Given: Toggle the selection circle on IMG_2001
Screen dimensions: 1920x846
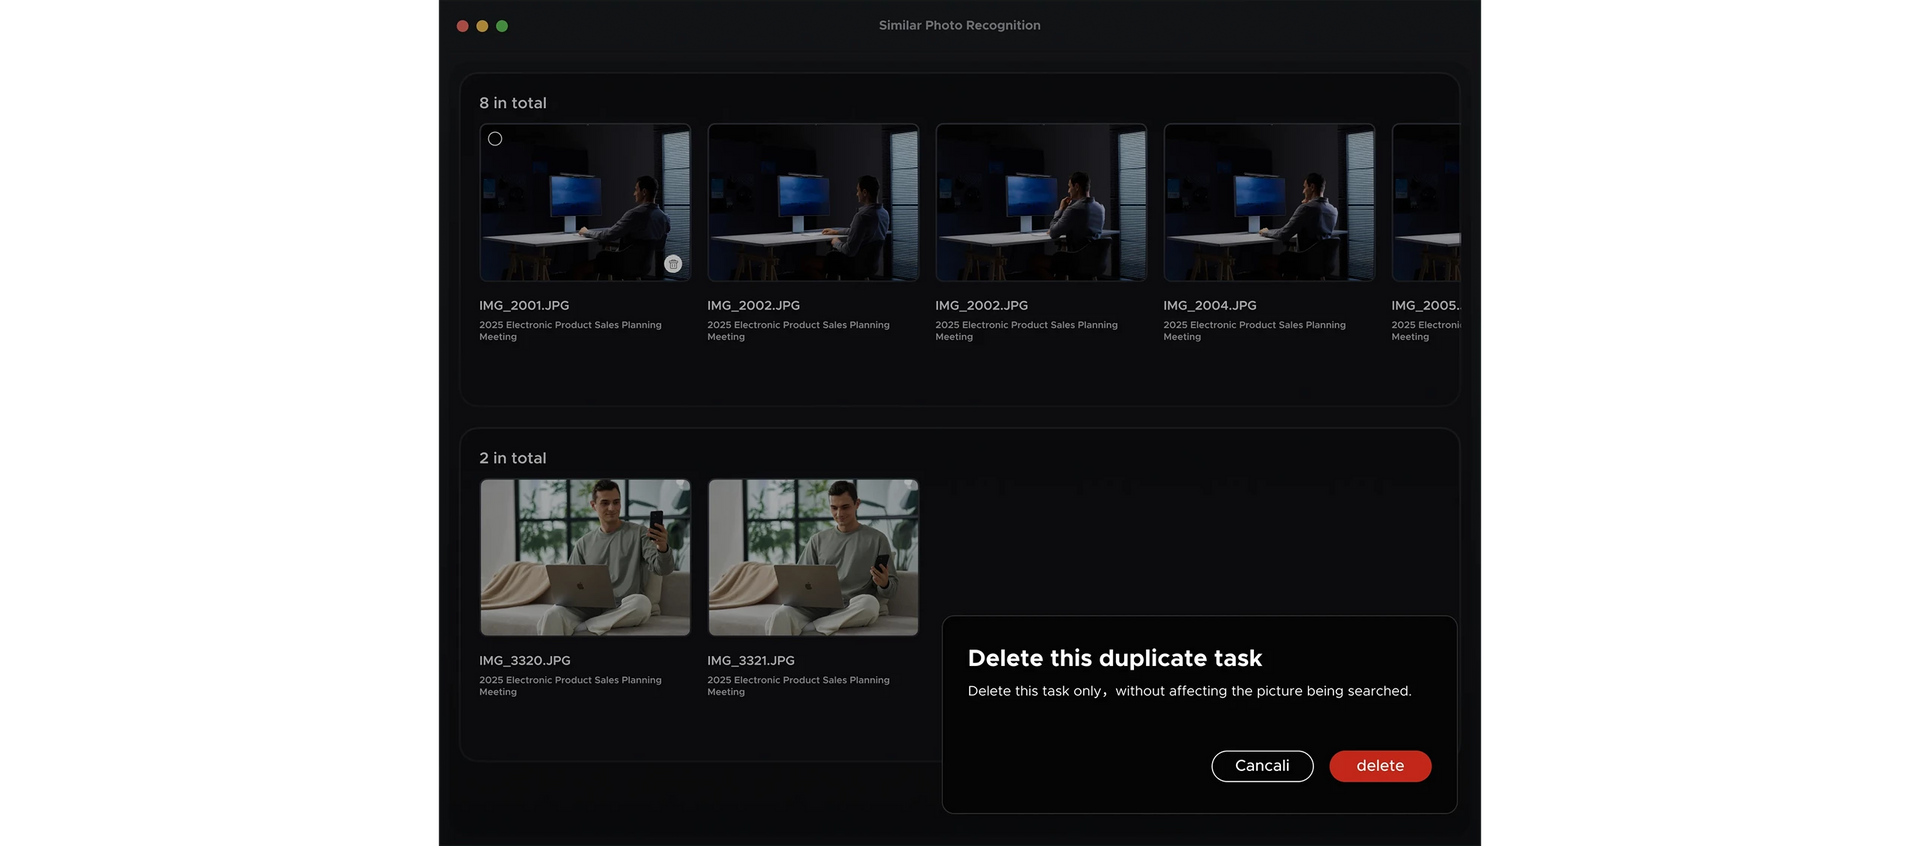Looking at the screenshot, I should [x=495, y=139].
